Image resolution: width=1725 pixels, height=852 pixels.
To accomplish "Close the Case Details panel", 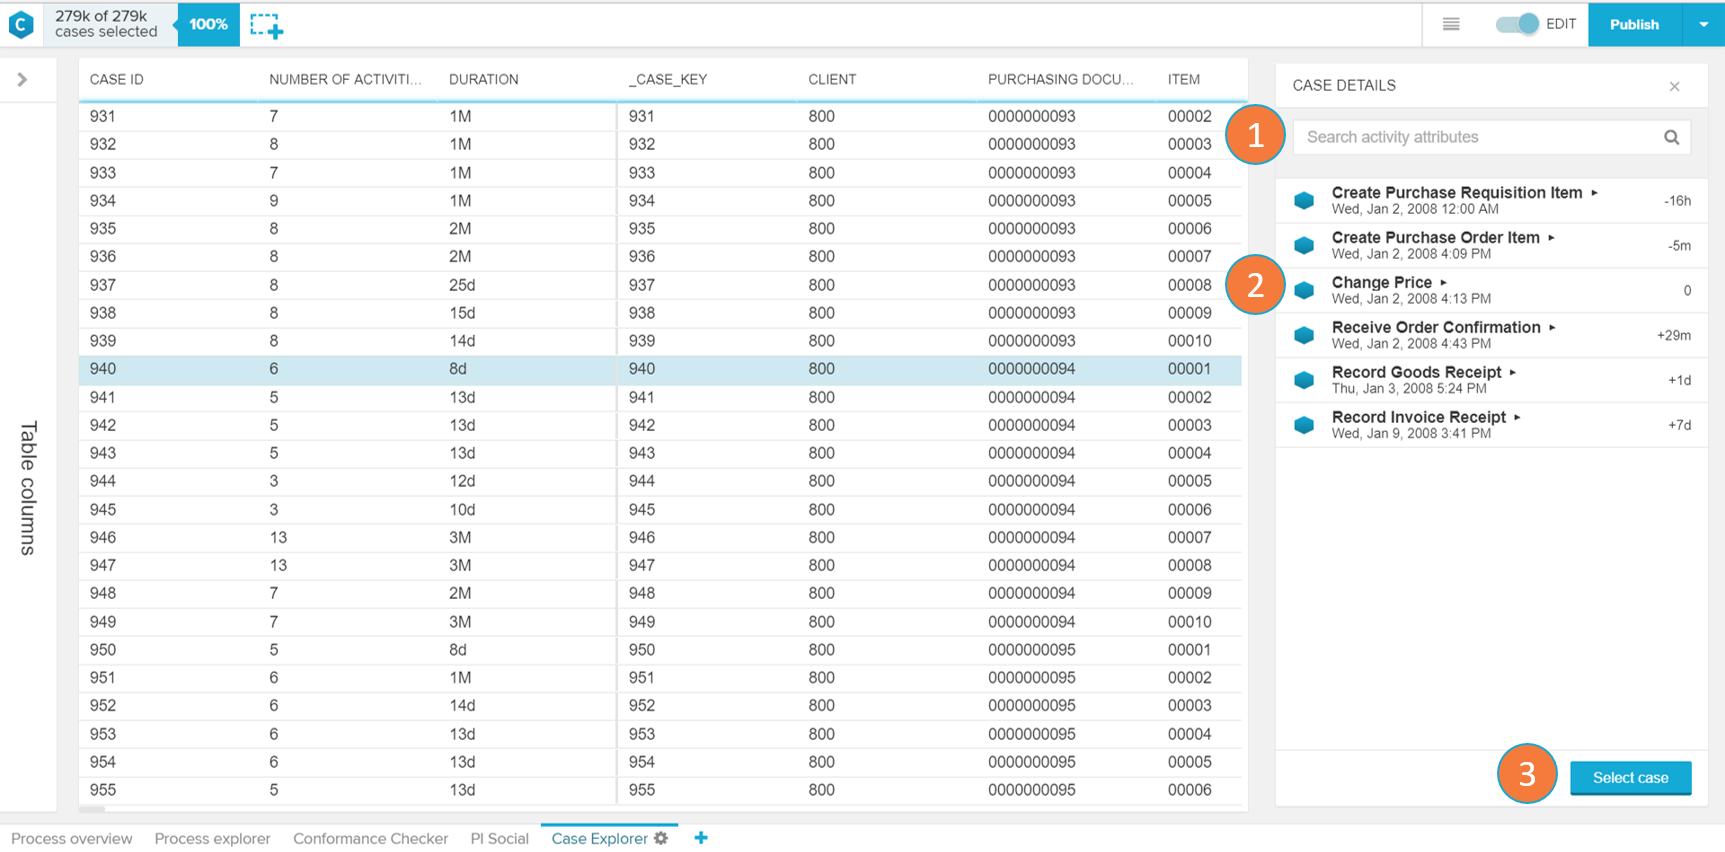I will click(1674, 87).
